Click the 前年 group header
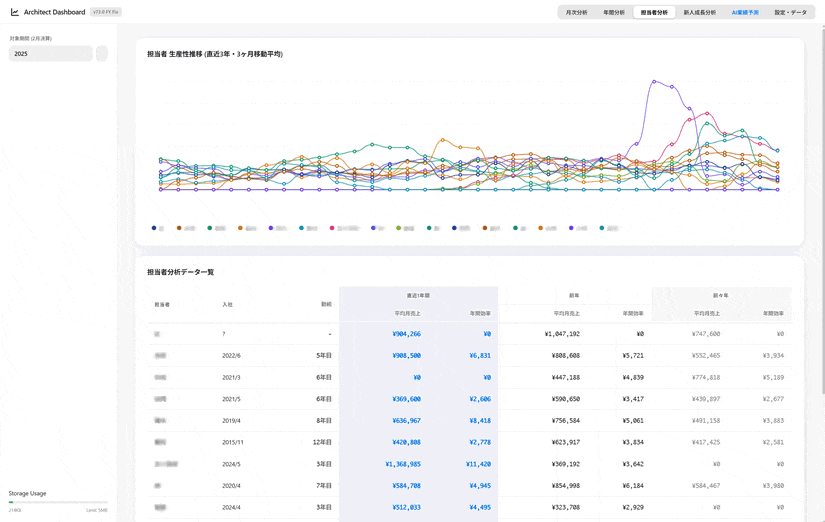The height and width of the screenshot is (522, 825). [x=575, y=296]
